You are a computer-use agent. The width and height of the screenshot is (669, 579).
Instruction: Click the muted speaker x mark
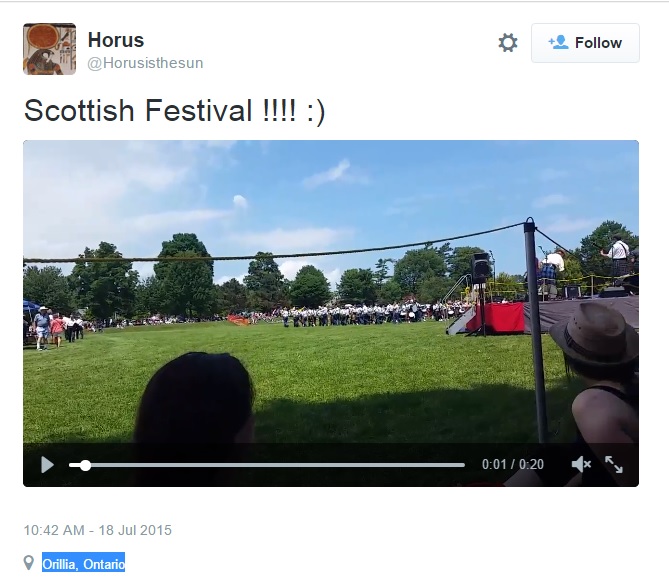(588, 464)
